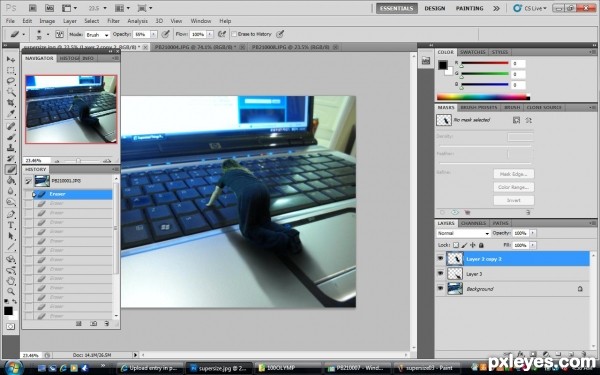
Task: Select the Crop tool
Action: pos(11,103)
